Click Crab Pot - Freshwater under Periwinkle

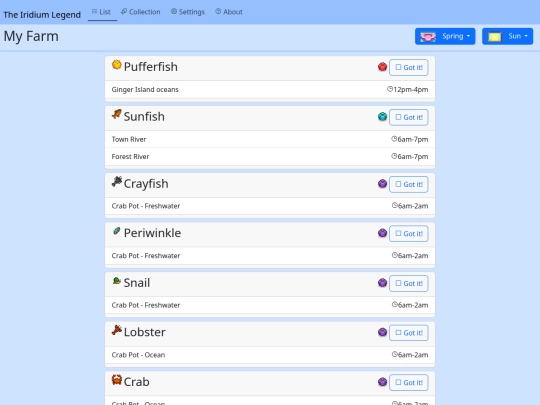click(x=146, y=256)
